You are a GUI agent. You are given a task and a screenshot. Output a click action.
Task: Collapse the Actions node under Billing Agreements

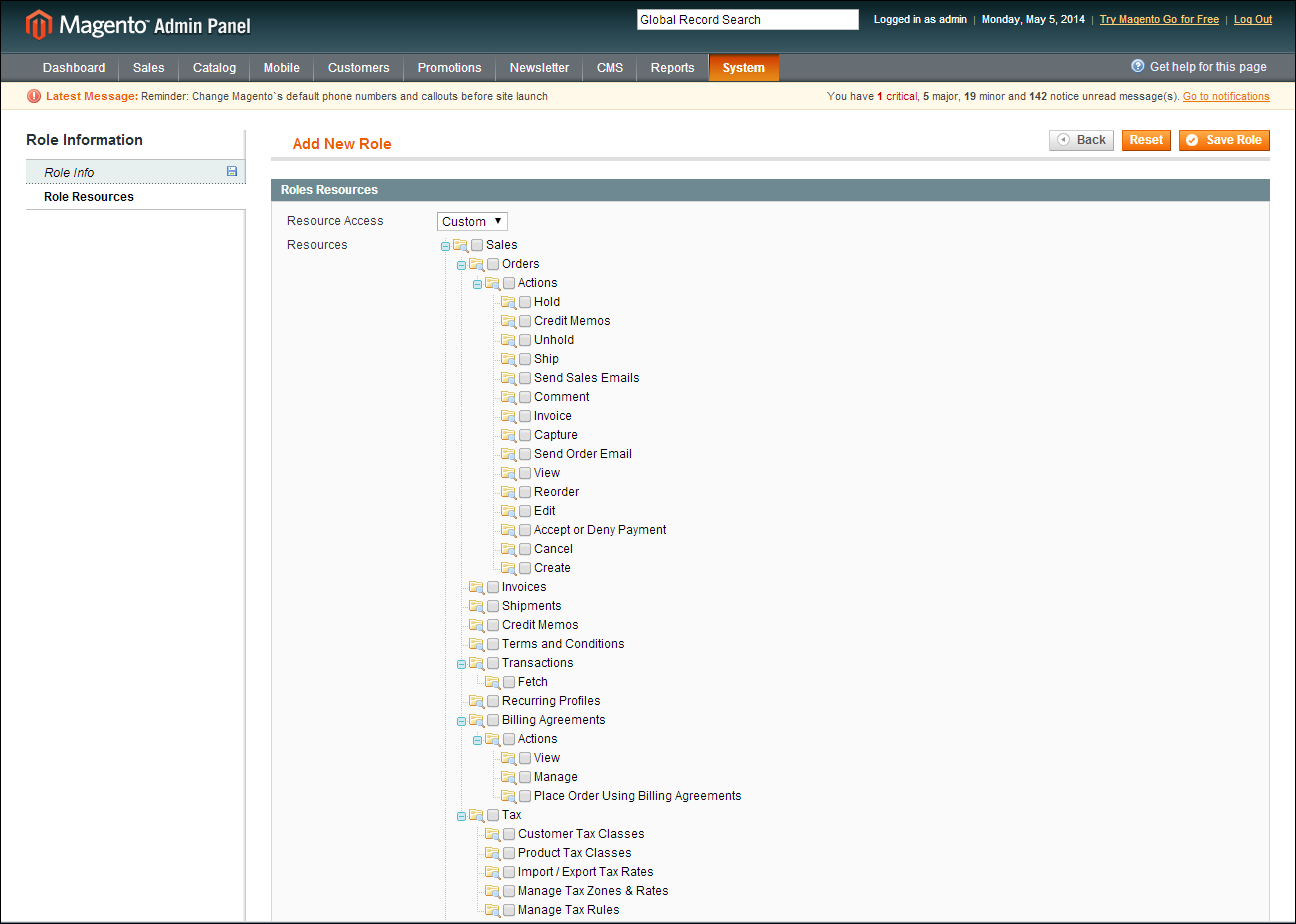pyautogui.click(x=477, y=740)
